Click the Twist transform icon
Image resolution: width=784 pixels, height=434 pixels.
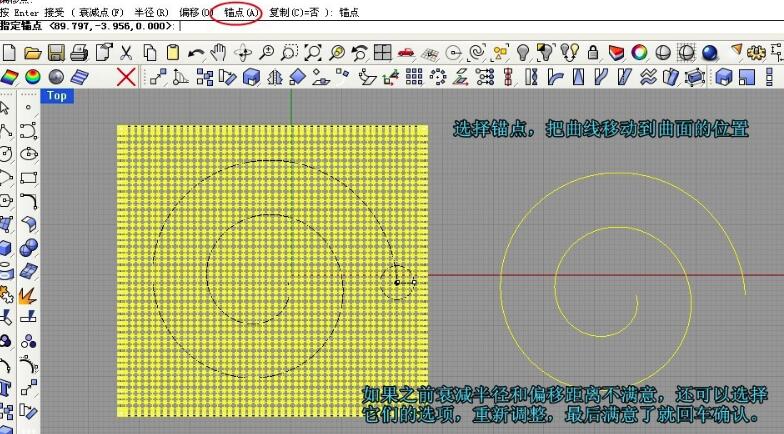coord(532,77)
